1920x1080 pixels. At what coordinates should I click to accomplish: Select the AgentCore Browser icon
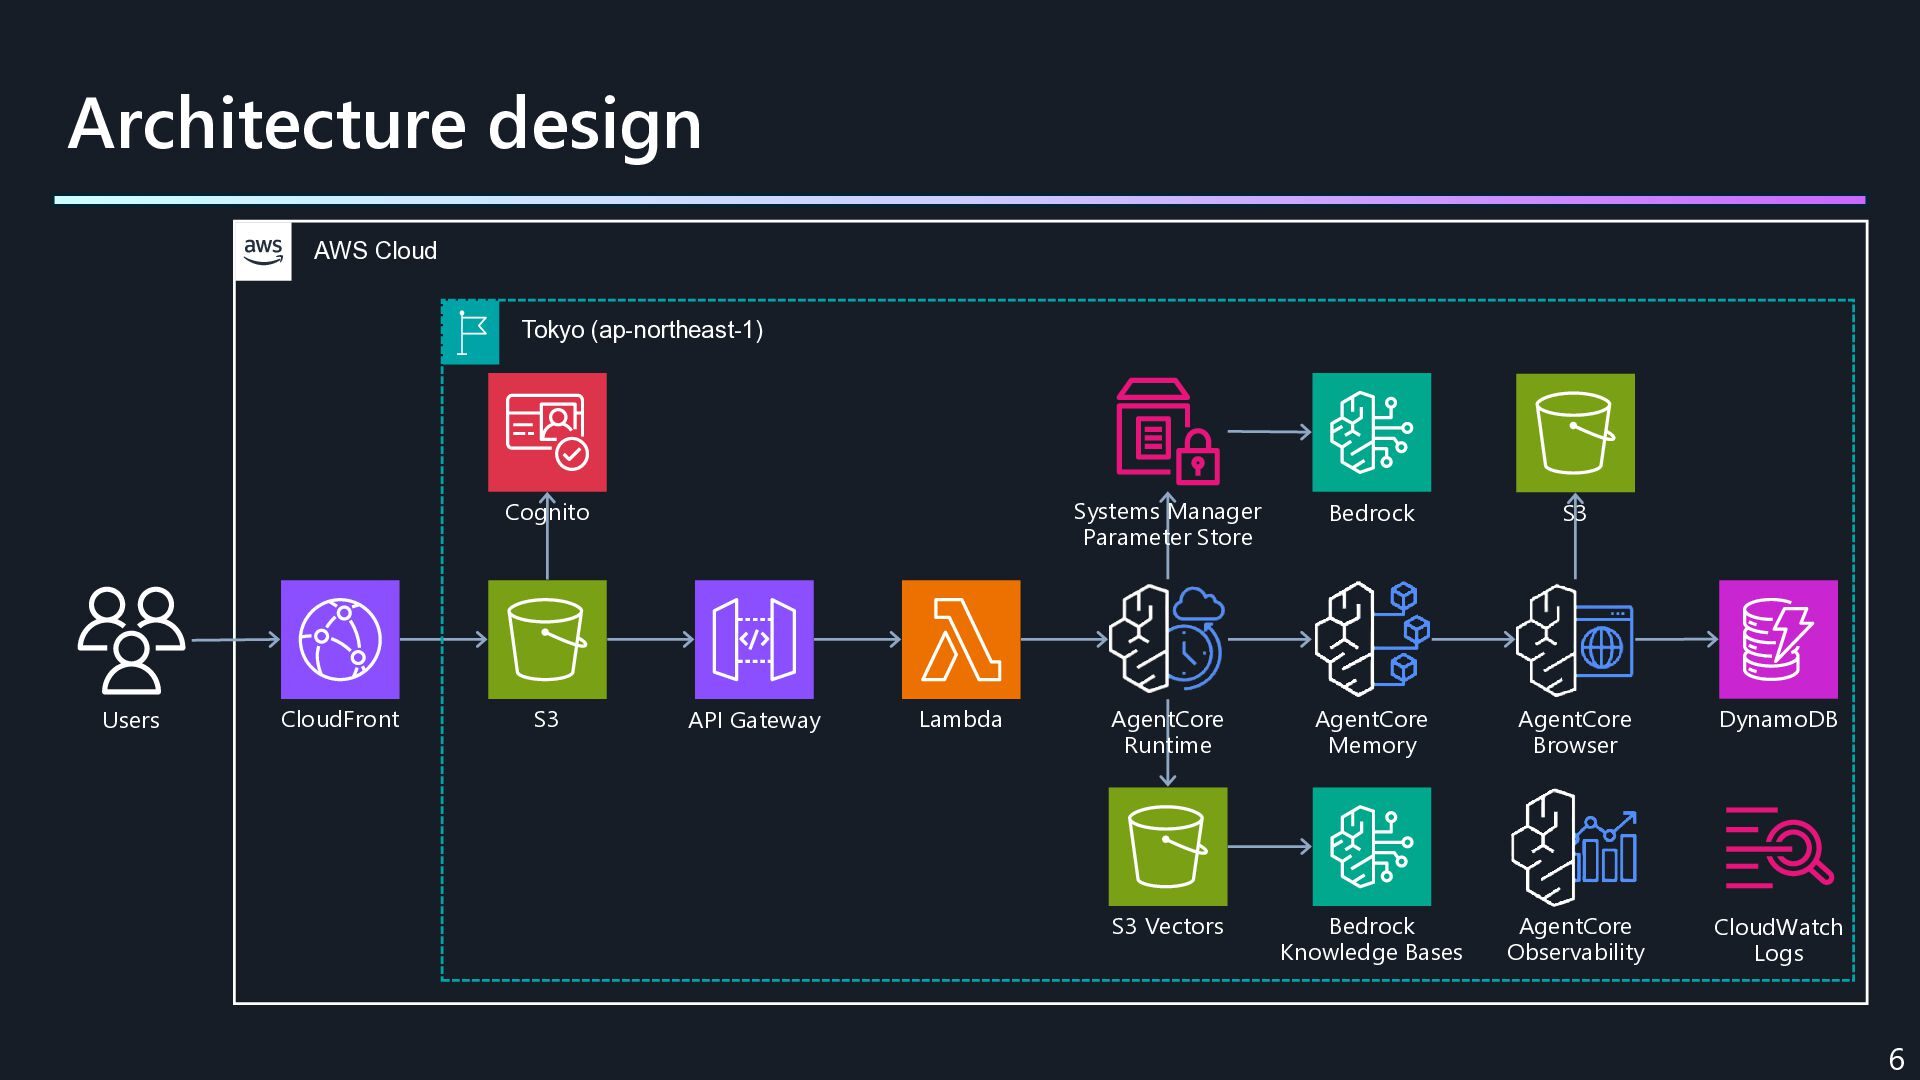click(1575, 639)
